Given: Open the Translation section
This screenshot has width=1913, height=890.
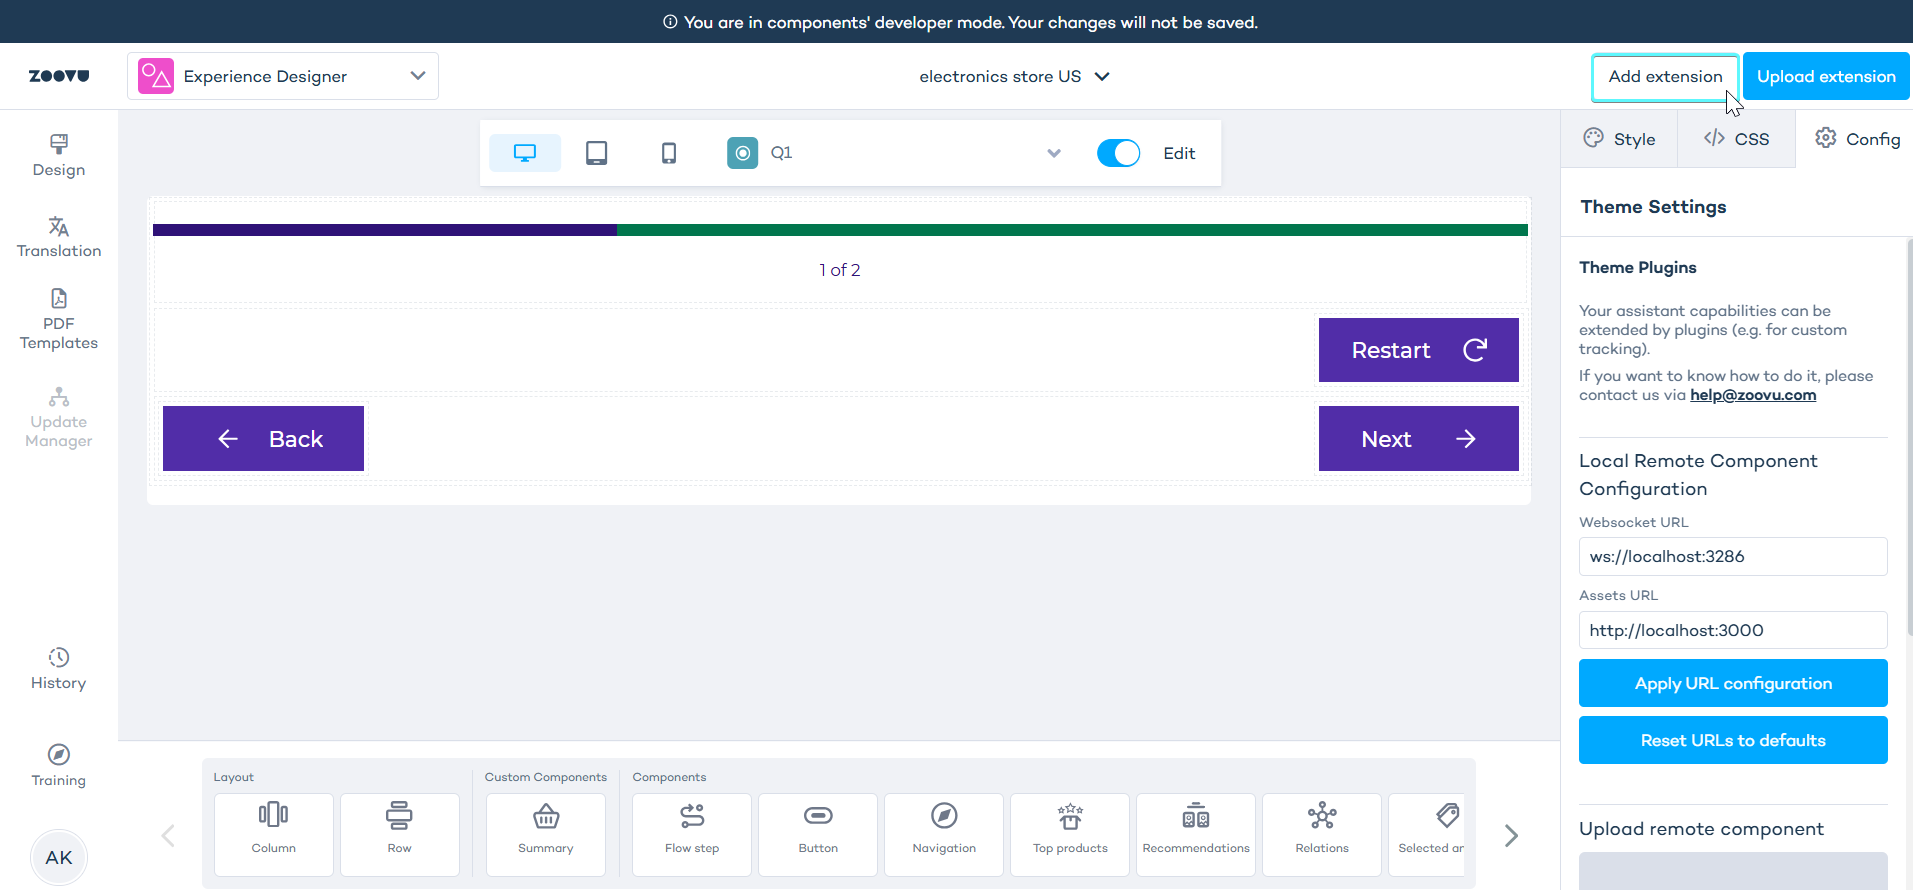Looking at the screenshot, I should [59, 238].
